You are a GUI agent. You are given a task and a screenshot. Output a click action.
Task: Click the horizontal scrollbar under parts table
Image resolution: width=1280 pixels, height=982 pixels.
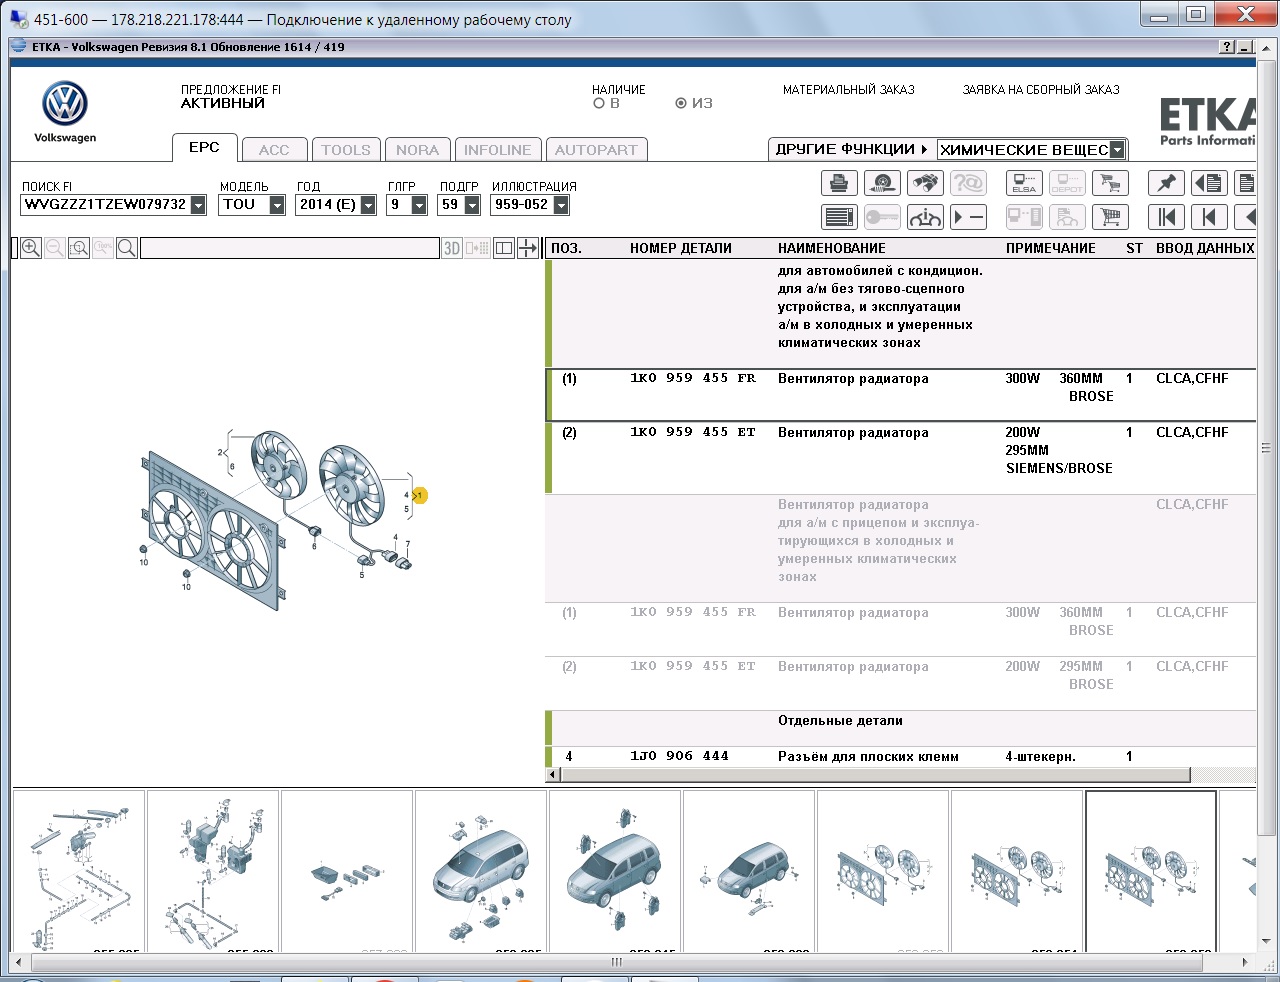tap(875, 775)
